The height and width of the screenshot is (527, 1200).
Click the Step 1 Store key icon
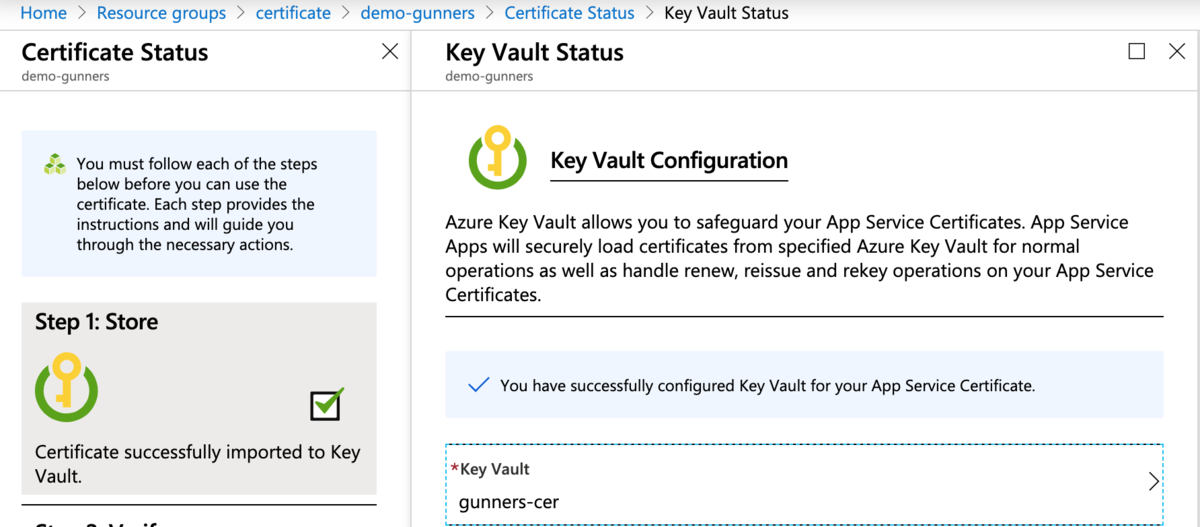pos(66,387)
